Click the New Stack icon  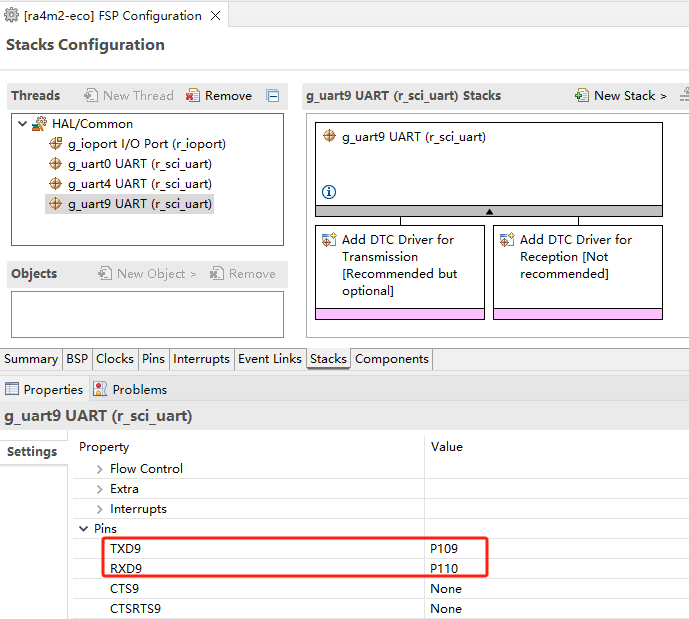(582, 95)
